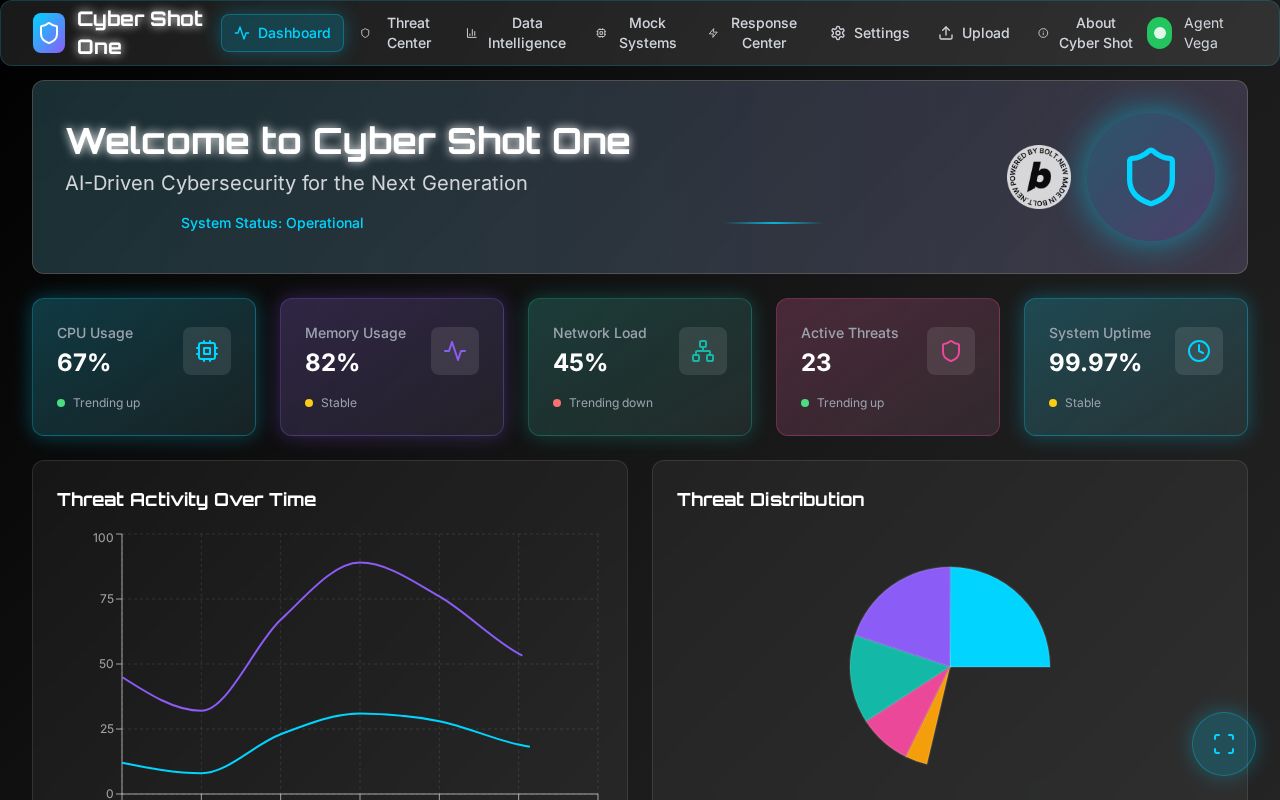Open Data Intelligence page
This screenshot has width=1280, height=800.
(x=516, y=33)
